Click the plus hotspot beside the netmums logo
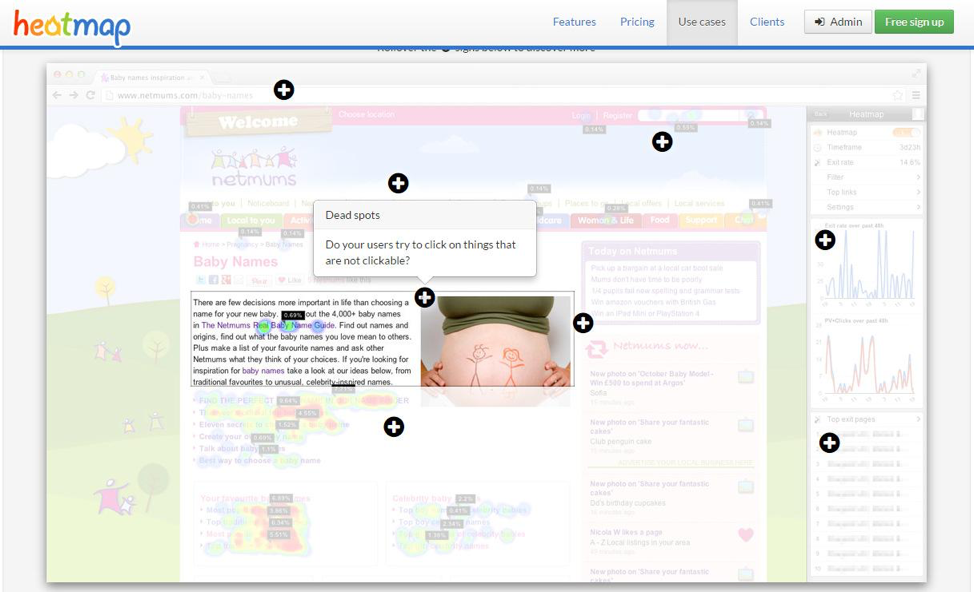This screenshot has height=592, width=974. pyautogui.click(x=398, y=183)
